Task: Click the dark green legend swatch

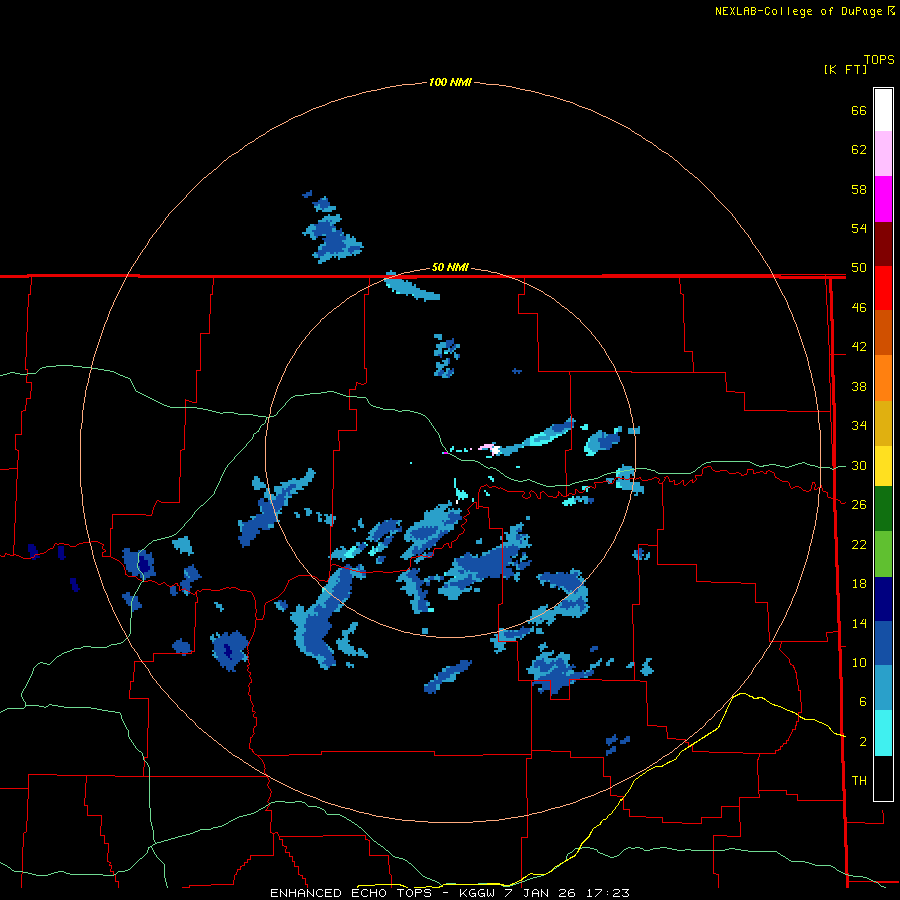Action: [x=883, y=509]
